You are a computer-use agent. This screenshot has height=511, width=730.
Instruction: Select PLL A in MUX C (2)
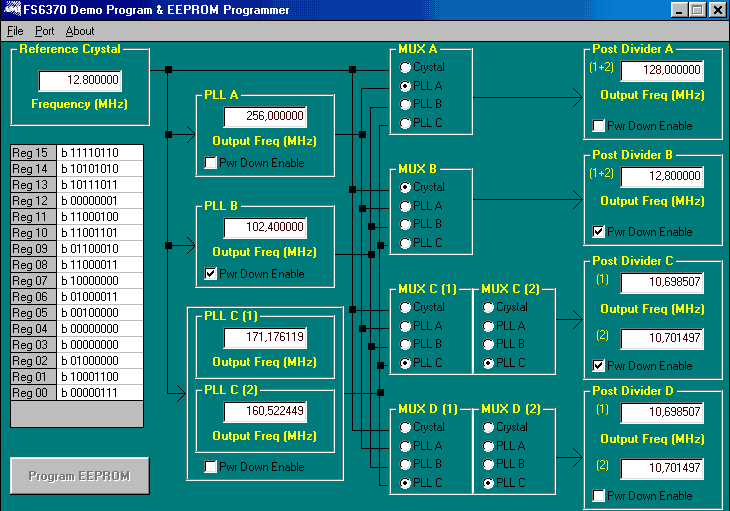point(488,326)
